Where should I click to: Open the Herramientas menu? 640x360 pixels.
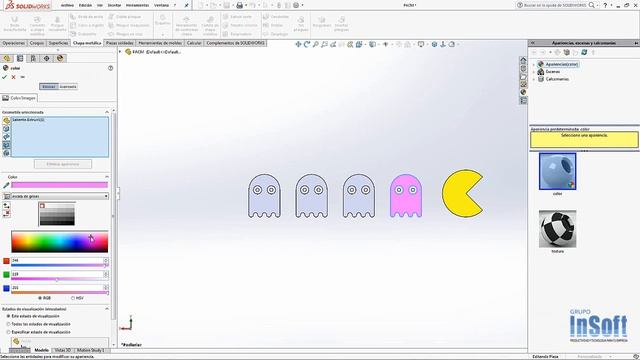click(x=137, y=5)
